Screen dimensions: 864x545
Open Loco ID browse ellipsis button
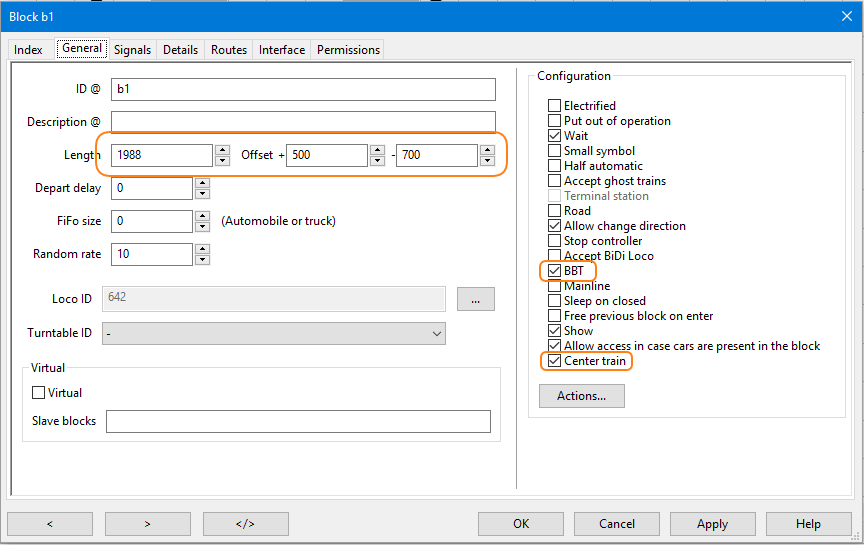(x=476, y=299)
